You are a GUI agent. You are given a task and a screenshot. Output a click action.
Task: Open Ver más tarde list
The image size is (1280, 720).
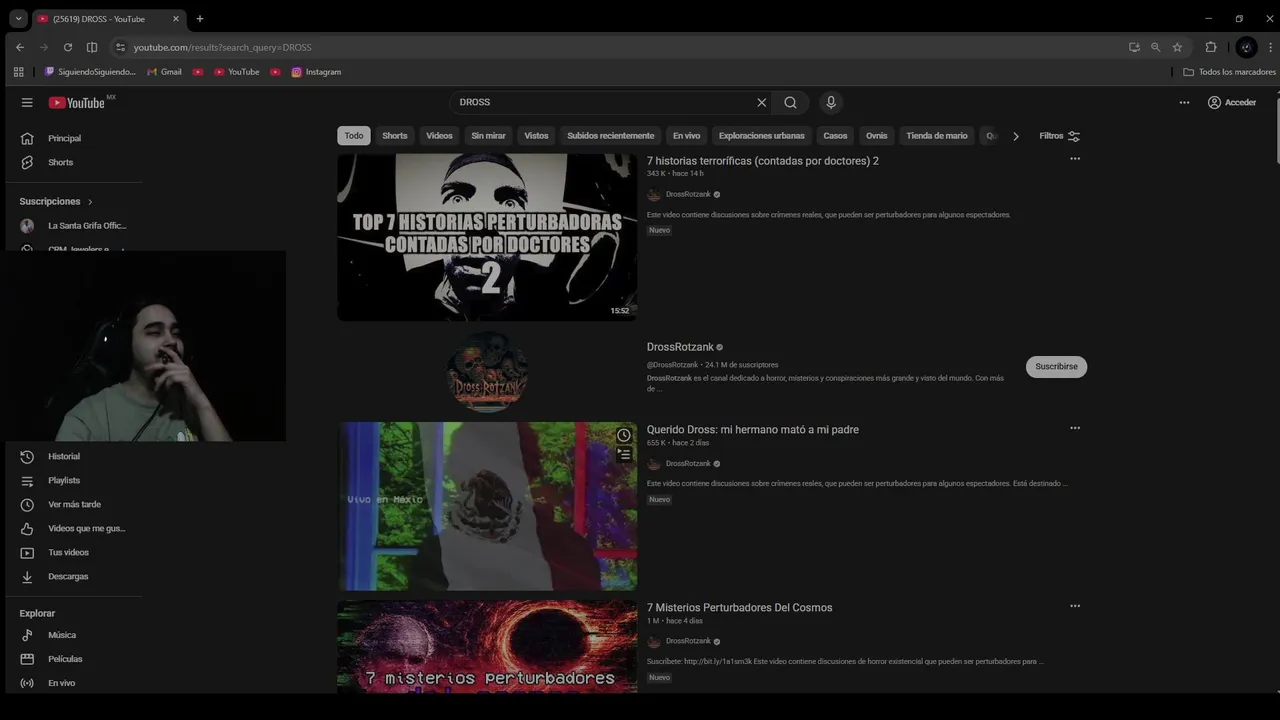click(x=74, y=504)
